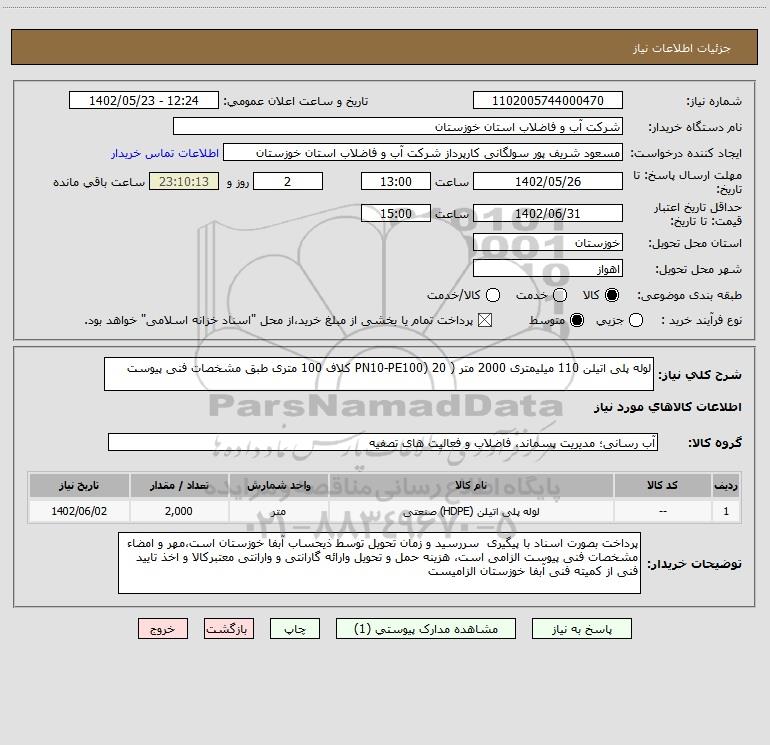This screenshot has height=745, width=770.
Task: Click the validity time field 15:00
Action: 396,213
